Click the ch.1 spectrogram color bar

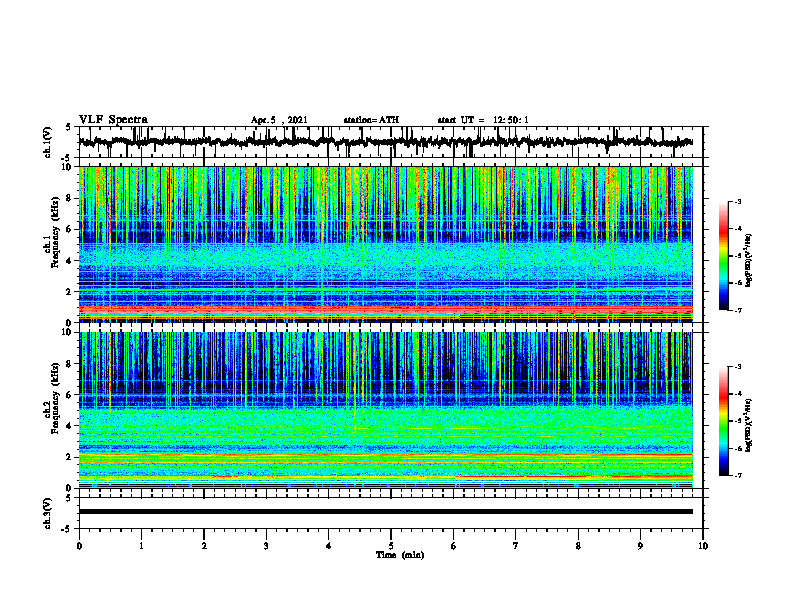(723, 256)
